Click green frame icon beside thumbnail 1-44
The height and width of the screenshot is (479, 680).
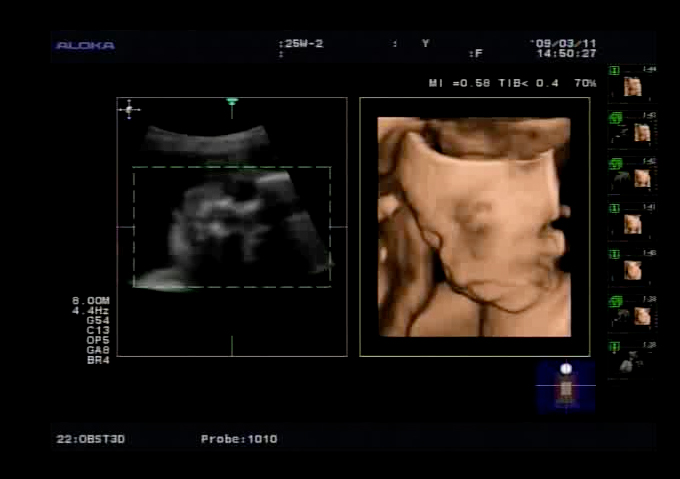(x=614, y=71)
